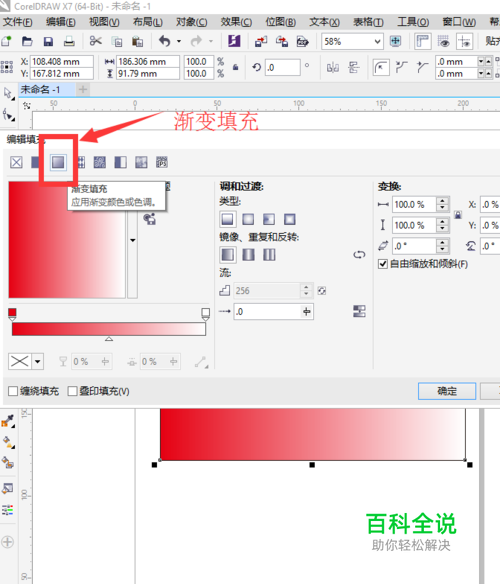This screenshot has width=500, height=584.
Task: Toggle the lock aspect ratio in 变换
Action: [458, 215]
